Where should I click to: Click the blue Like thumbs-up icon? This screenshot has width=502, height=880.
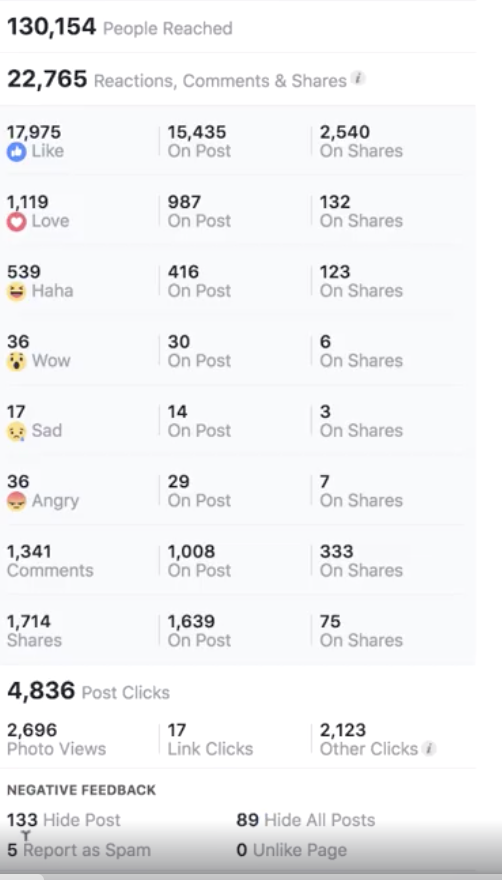pyautogui.click(x=16, y=152)
